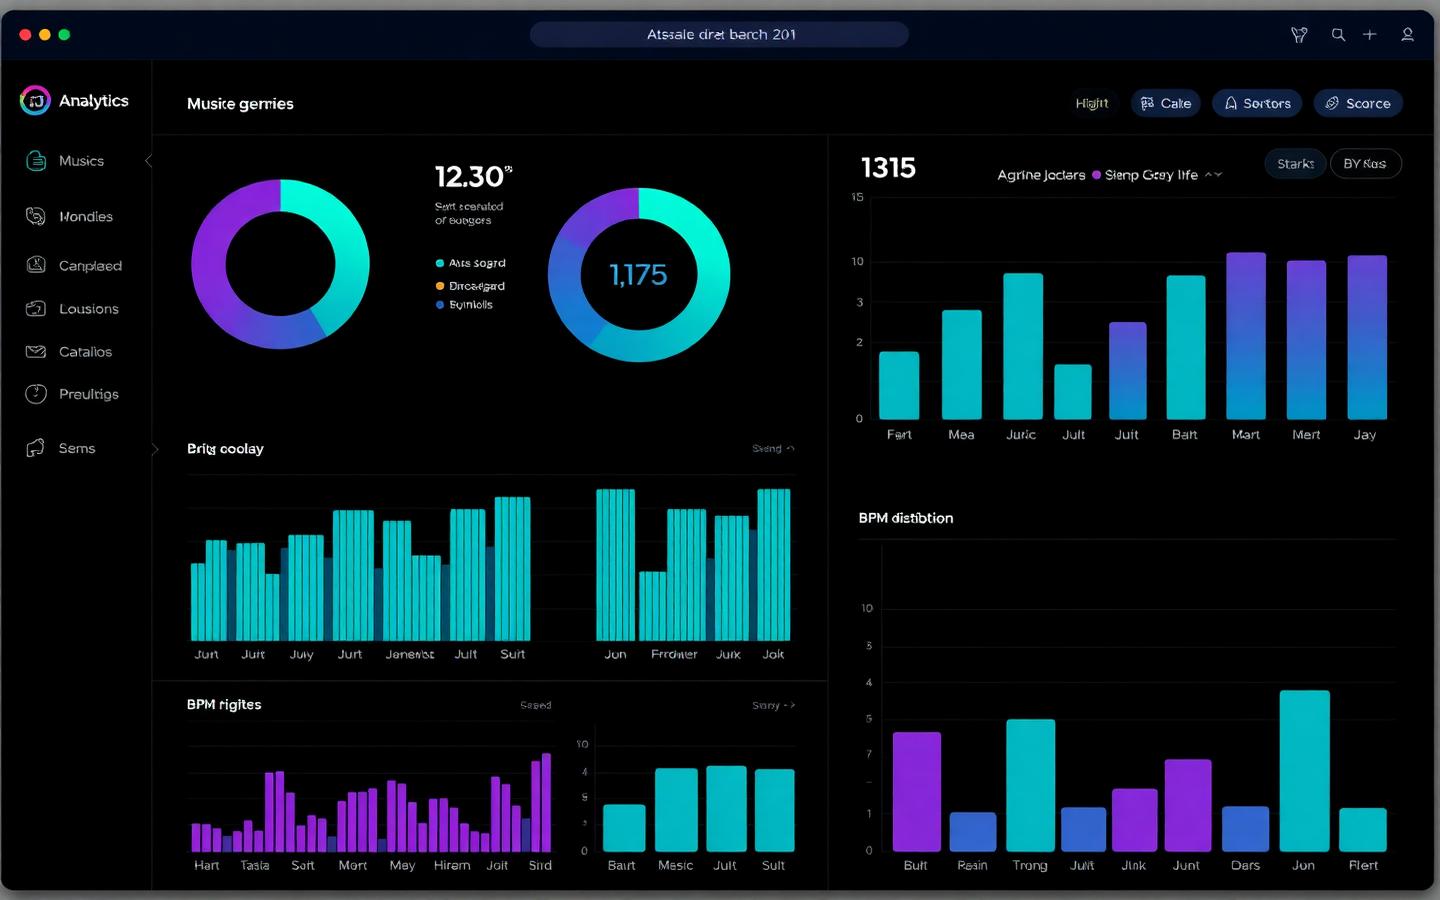Click the Hart axis label
The height and width of the screenshot is (900, 1440).
coord(207,866)
